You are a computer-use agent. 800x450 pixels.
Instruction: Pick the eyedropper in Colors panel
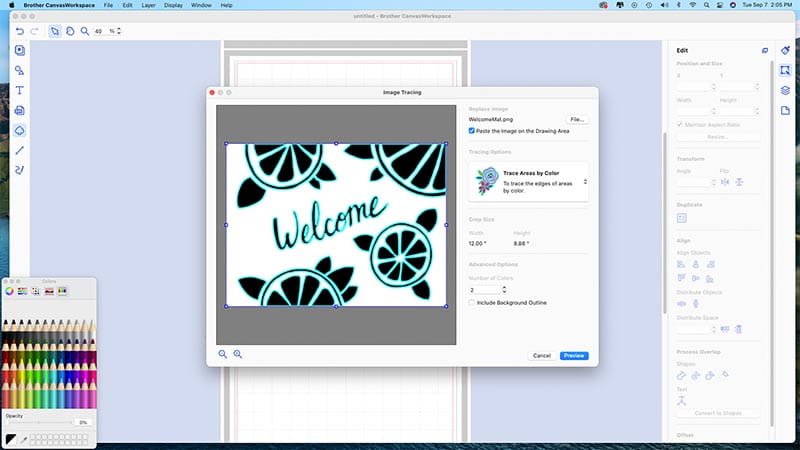click(23, 439)
